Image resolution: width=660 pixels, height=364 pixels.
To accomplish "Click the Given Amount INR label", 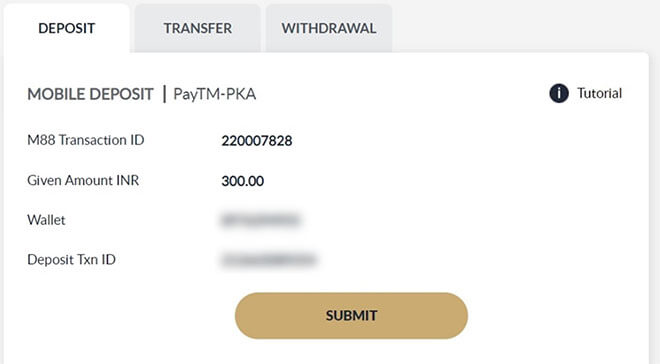I will (83, 180).
